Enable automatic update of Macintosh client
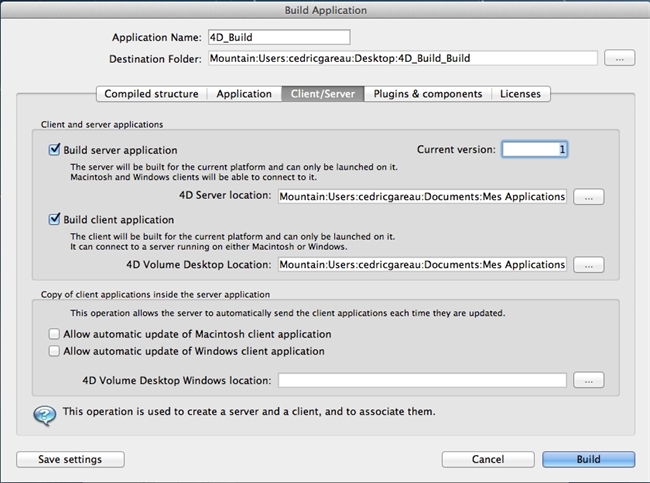 click(x=55, y=334)
